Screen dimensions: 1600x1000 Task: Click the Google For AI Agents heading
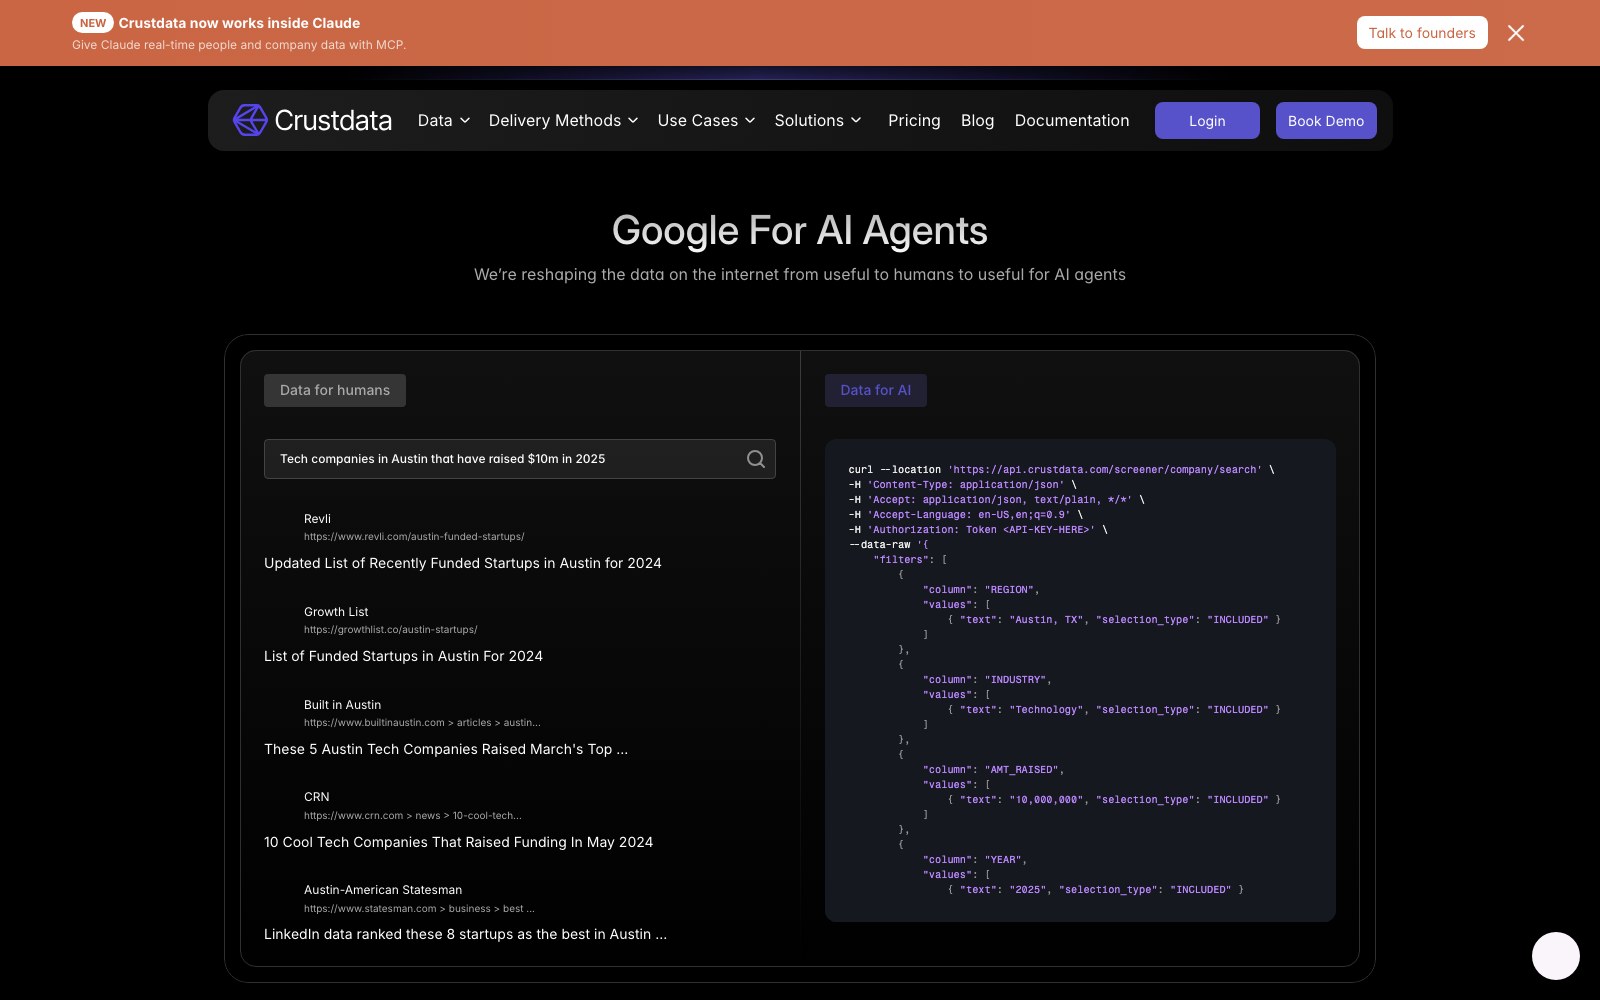[800, 231]
